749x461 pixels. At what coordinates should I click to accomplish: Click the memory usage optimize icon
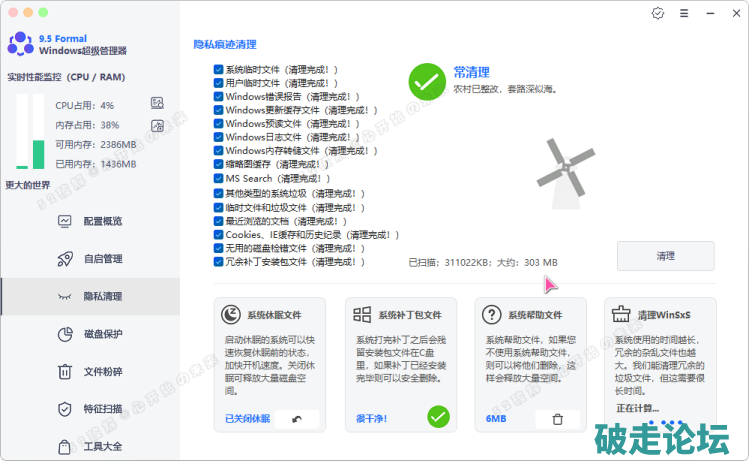coord(157,125)
